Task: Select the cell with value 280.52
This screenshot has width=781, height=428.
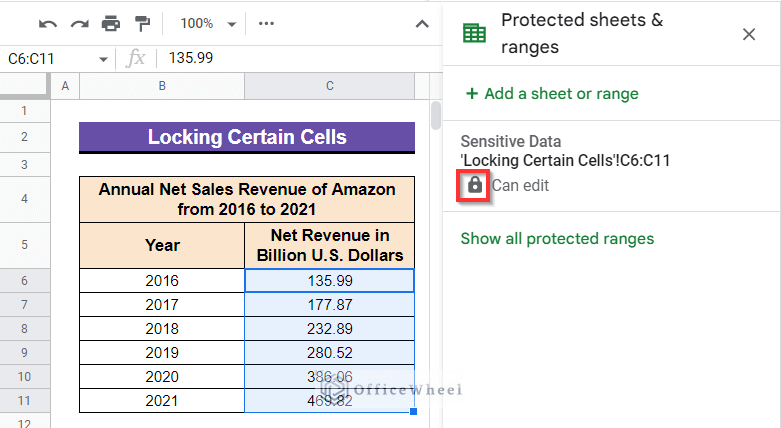Action: (329, 353)
